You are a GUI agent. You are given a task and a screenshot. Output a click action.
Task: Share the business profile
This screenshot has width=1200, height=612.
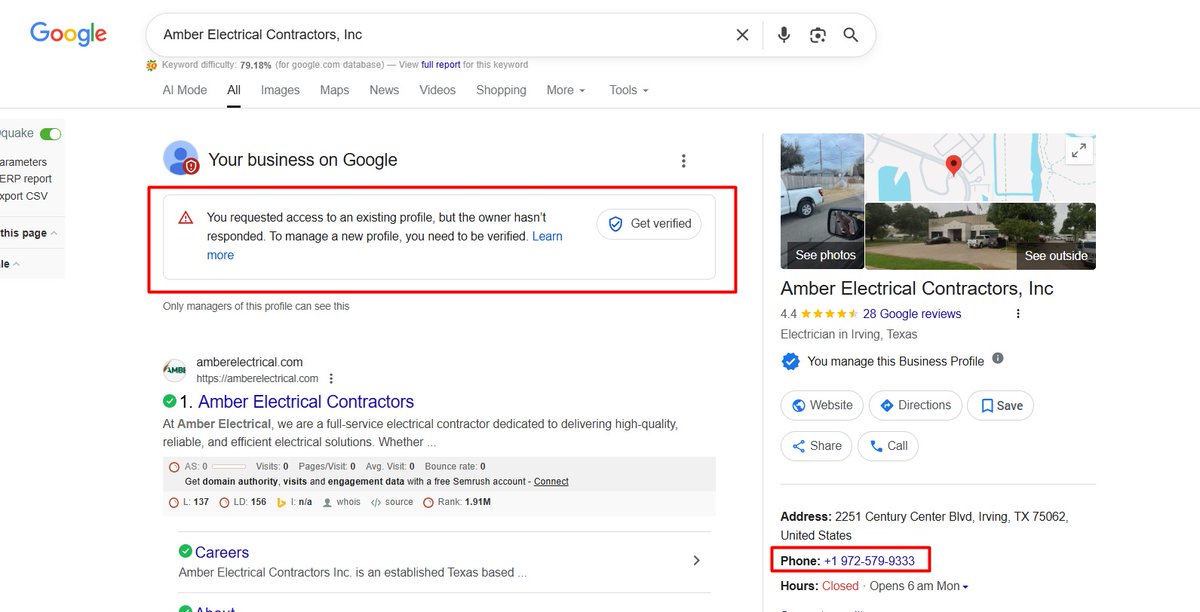[x=817, y=446]
